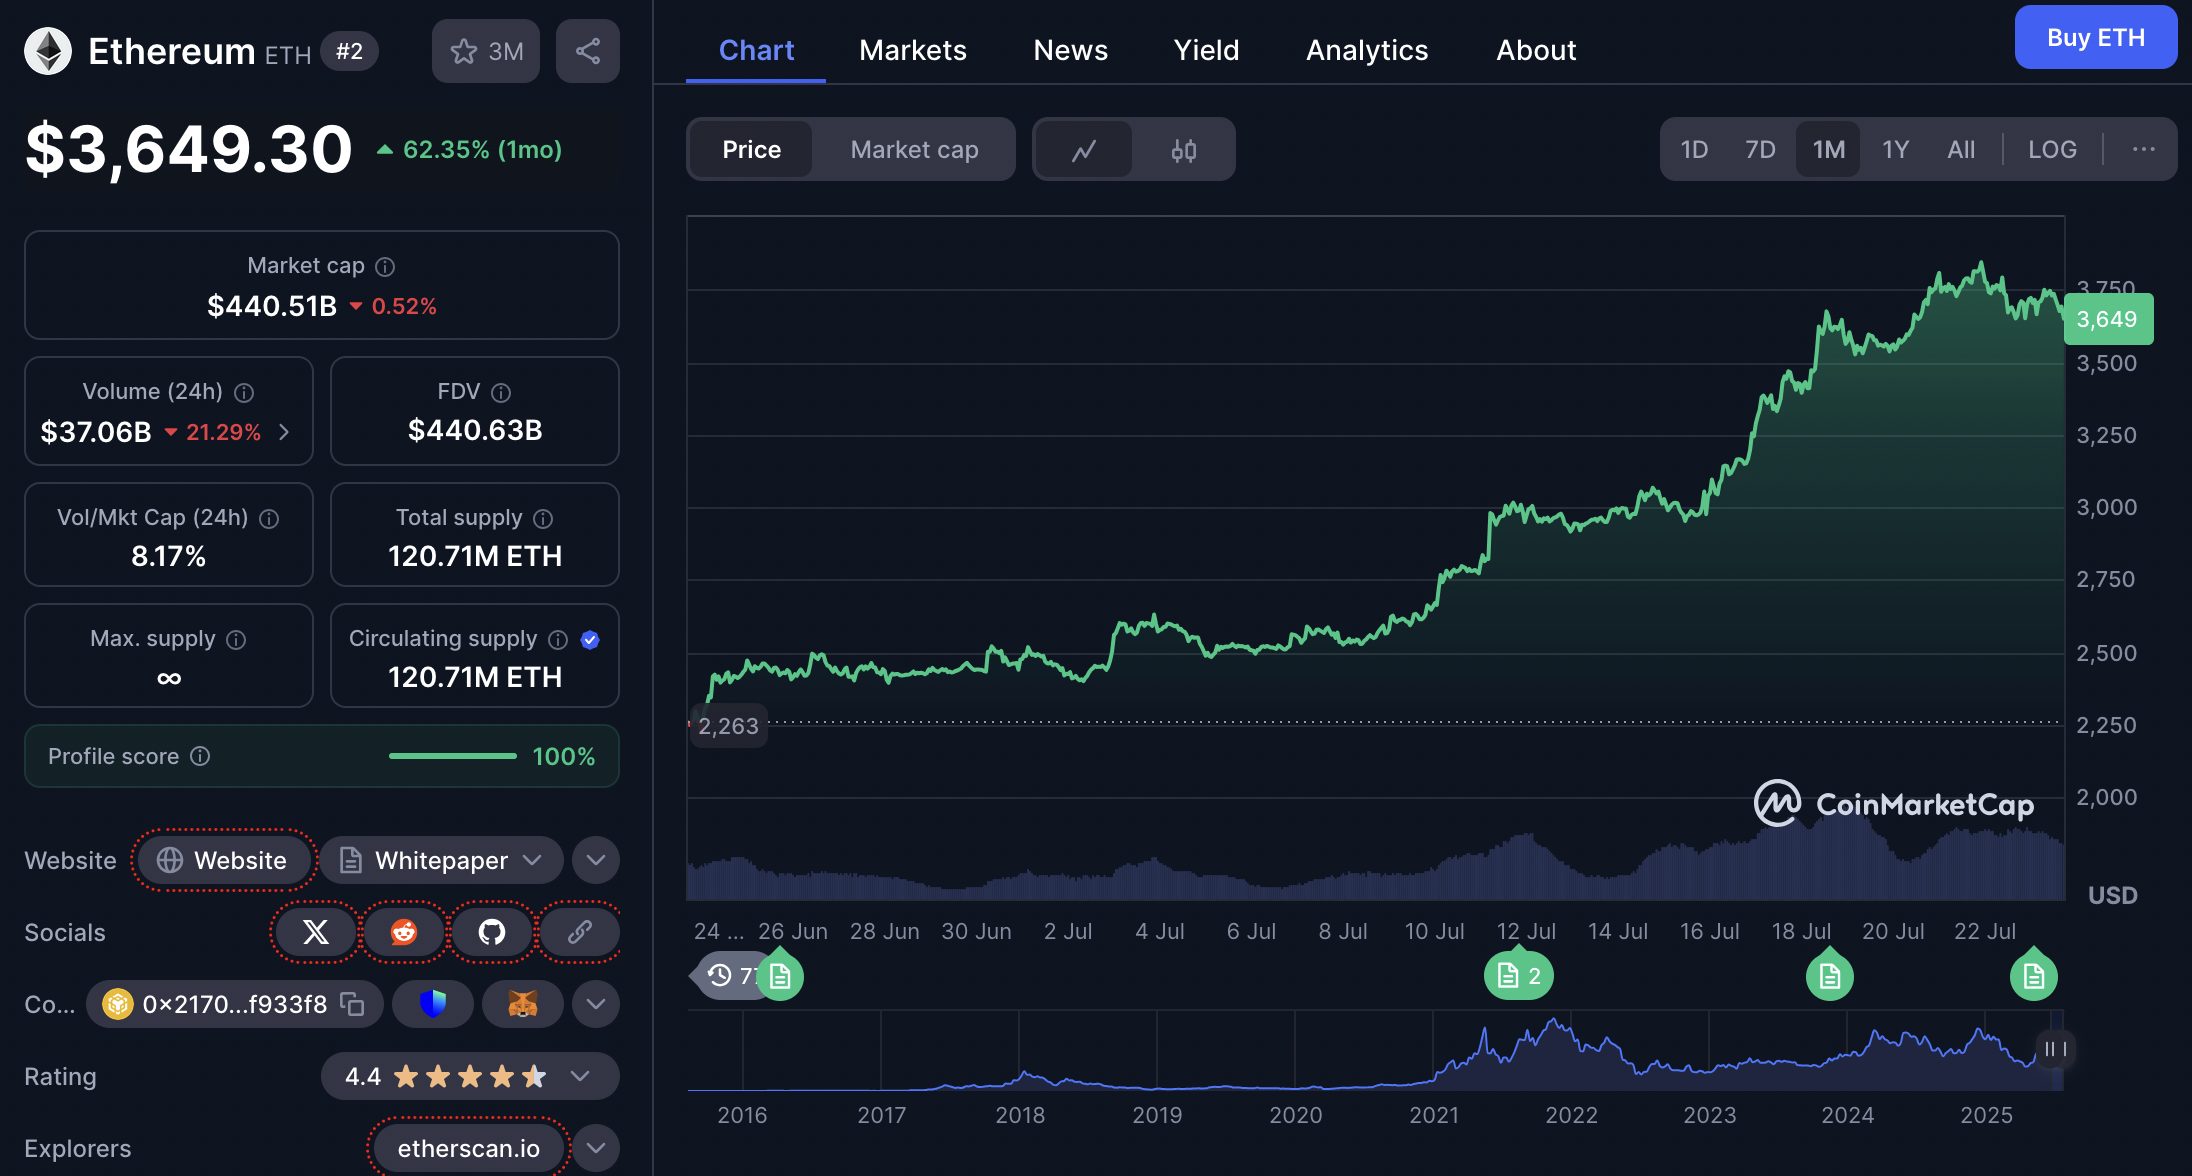Add token to MetaMask fox icon
This screenshot has width=2192, height=1176.
point(522,1004)
